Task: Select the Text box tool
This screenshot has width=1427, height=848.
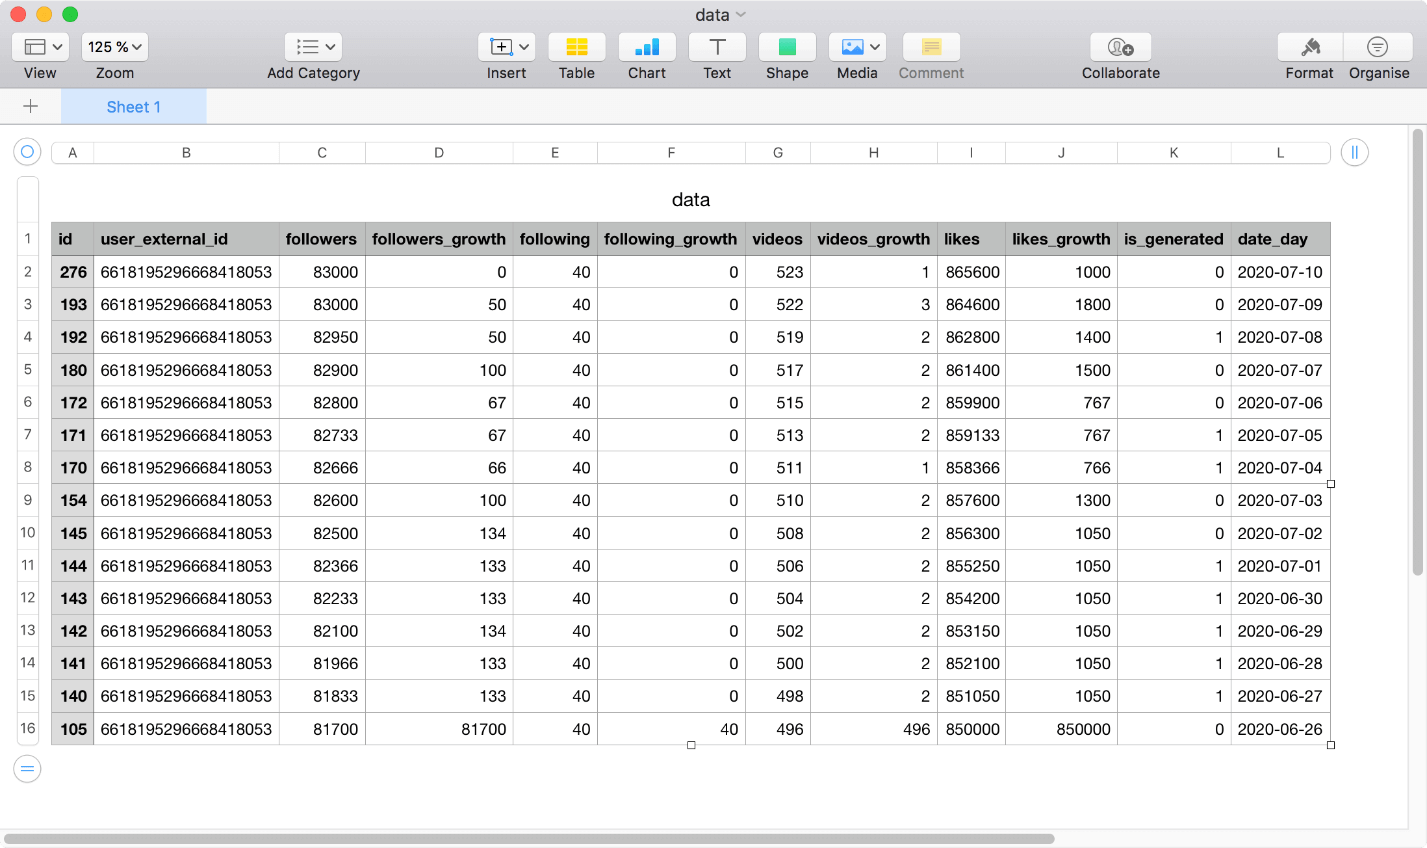Action: click(x=717, y=47)
